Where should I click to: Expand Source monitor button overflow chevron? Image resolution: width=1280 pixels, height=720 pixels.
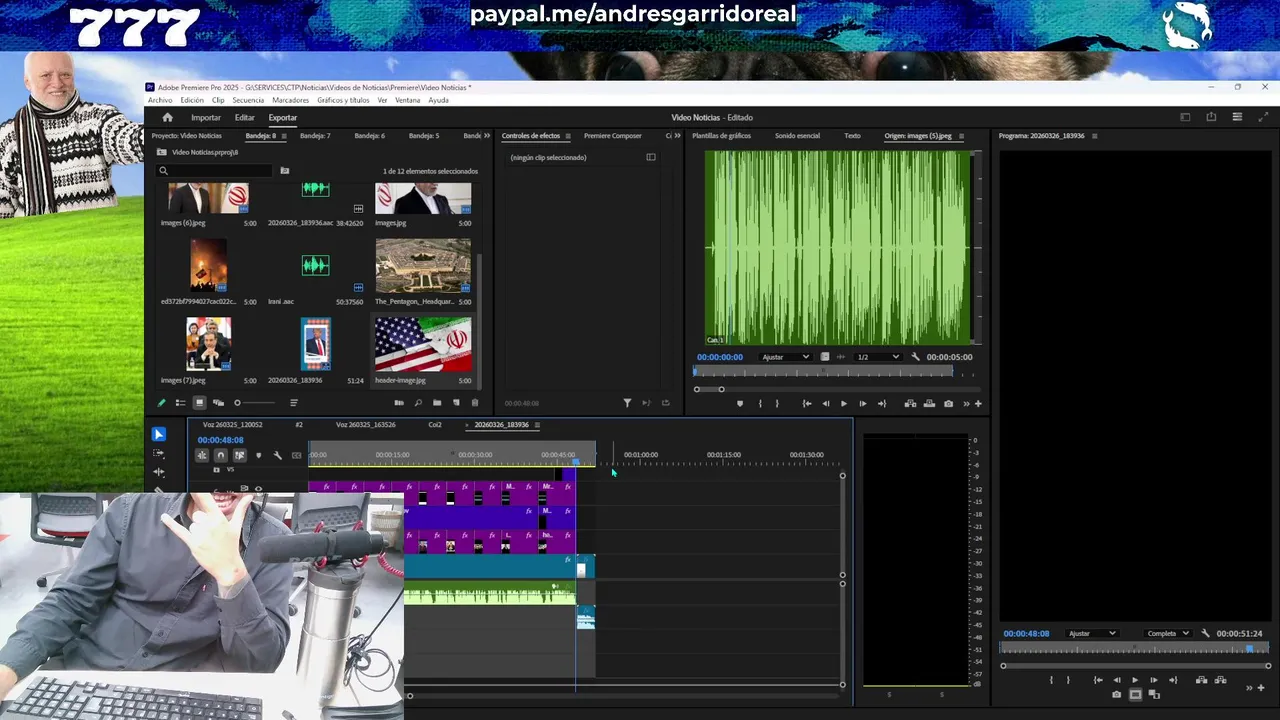click(x=968, y=404)
